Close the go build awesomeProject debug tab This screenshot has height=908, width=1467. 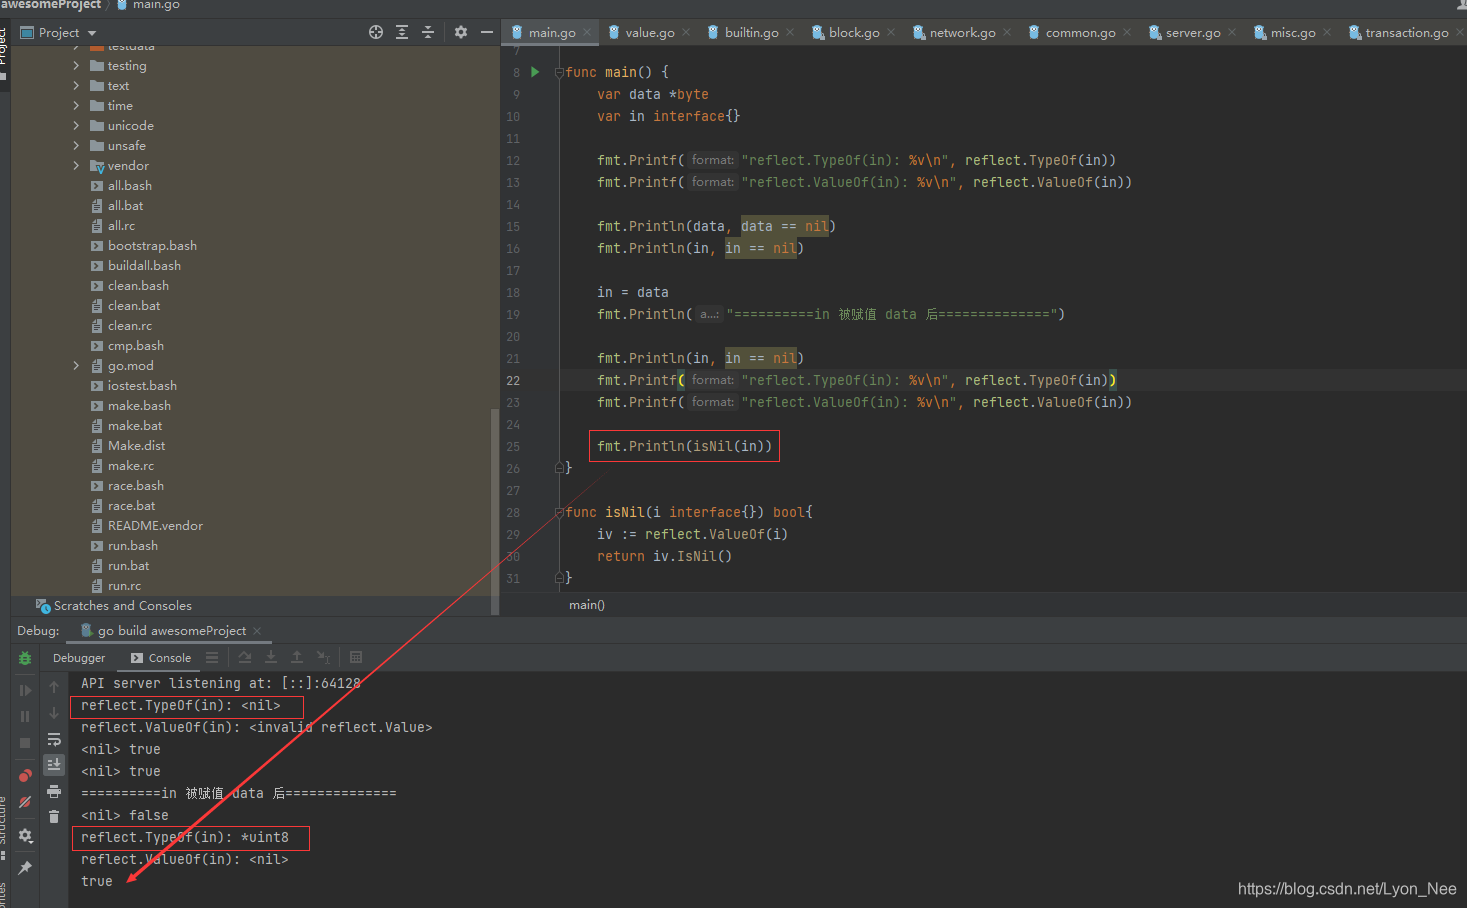click(x=257, y=631)
